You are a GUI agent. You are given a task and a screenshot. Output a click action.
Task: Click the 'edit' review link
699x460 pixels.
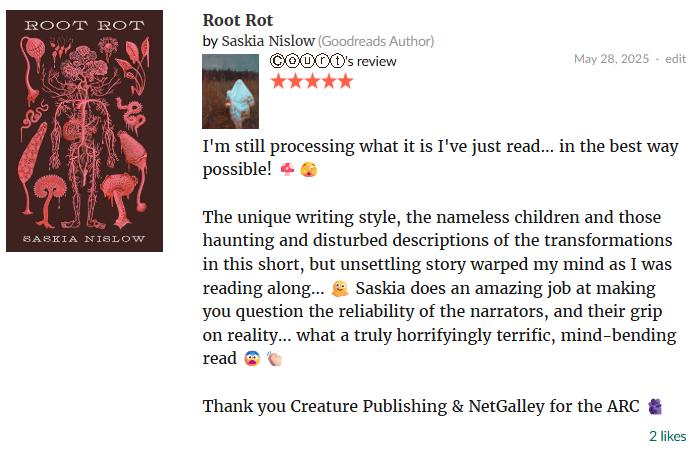pyautogui.click(x=676, y=59)
